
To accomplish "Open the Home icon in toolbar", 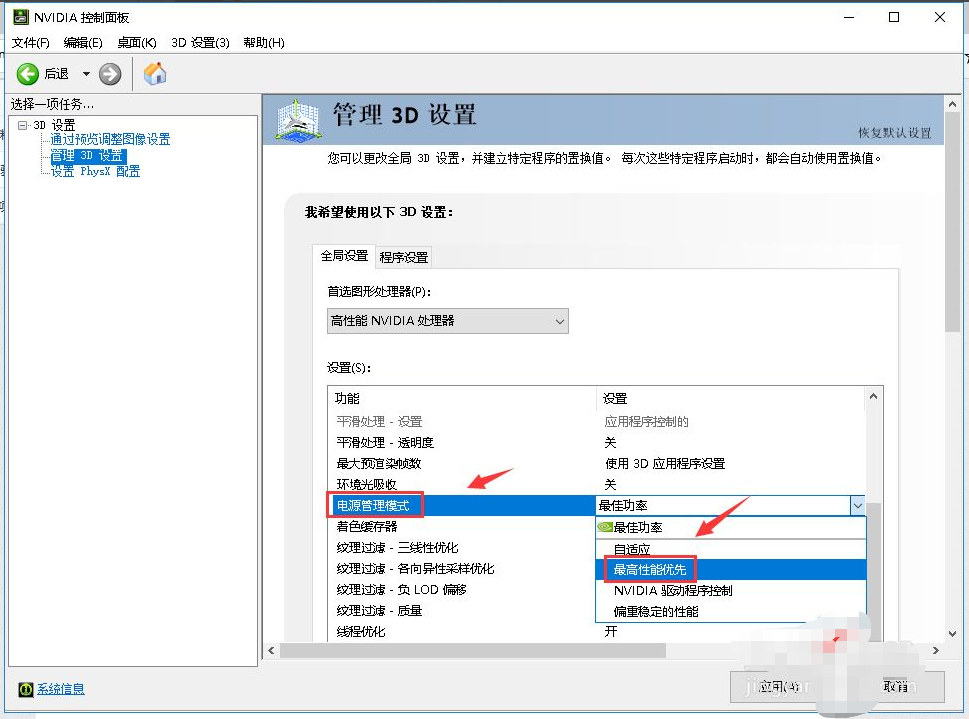I will pos(155,73).
